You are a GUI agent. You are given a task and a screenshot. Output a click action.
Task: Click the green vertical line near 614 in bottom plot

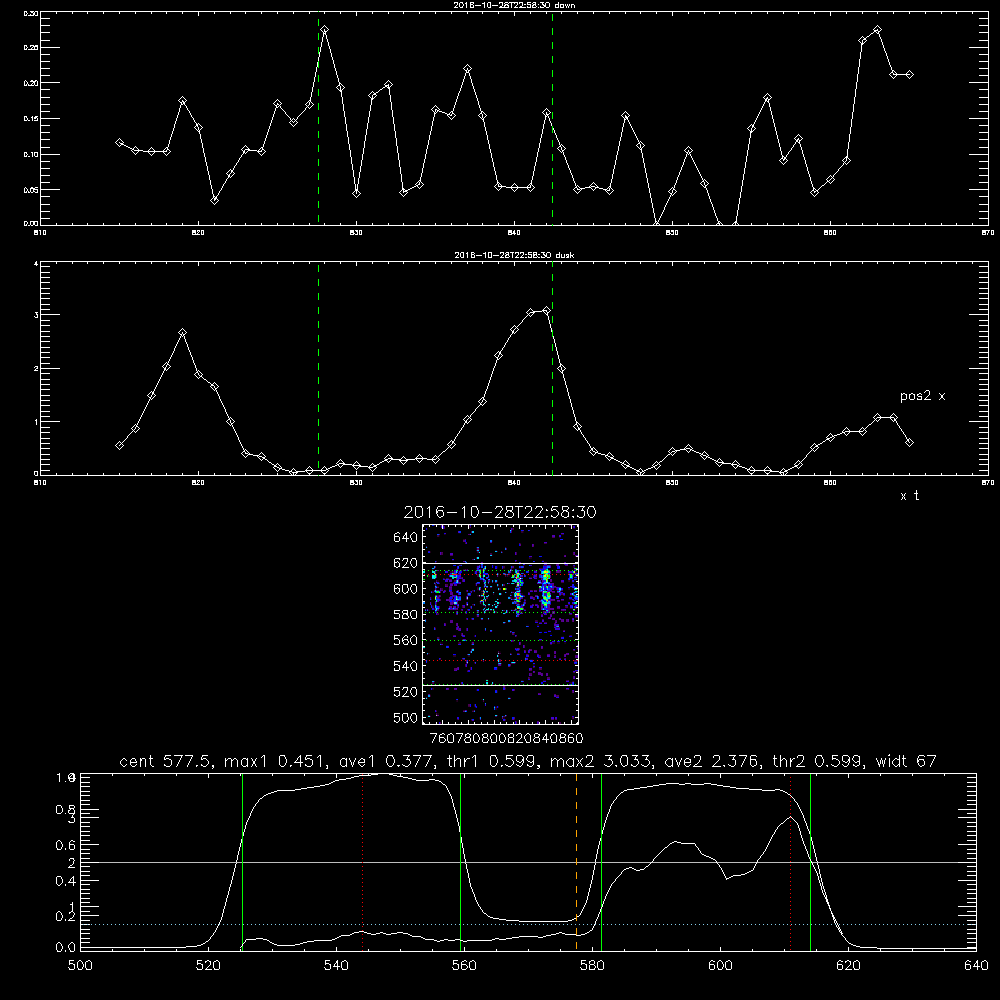(x=810, y=861)
